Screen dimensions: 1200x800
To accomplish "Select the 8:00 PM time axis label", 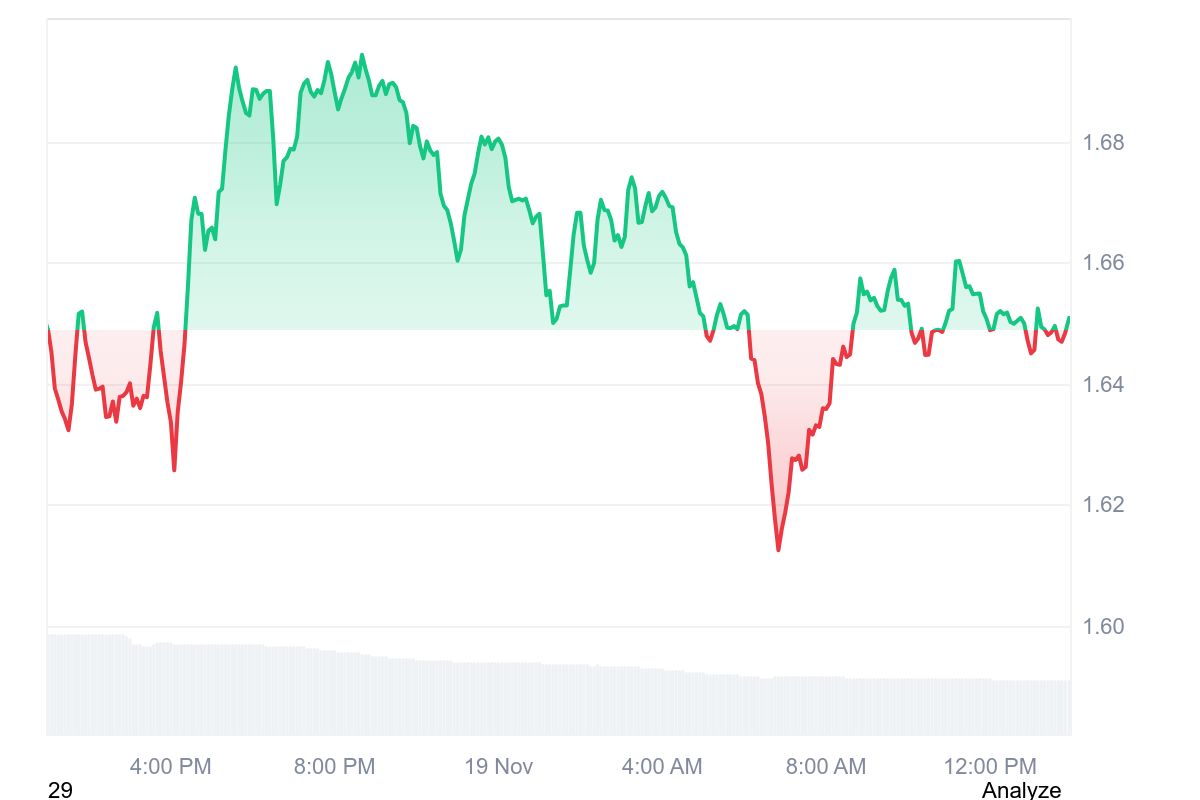I will [x=334, y=767].
